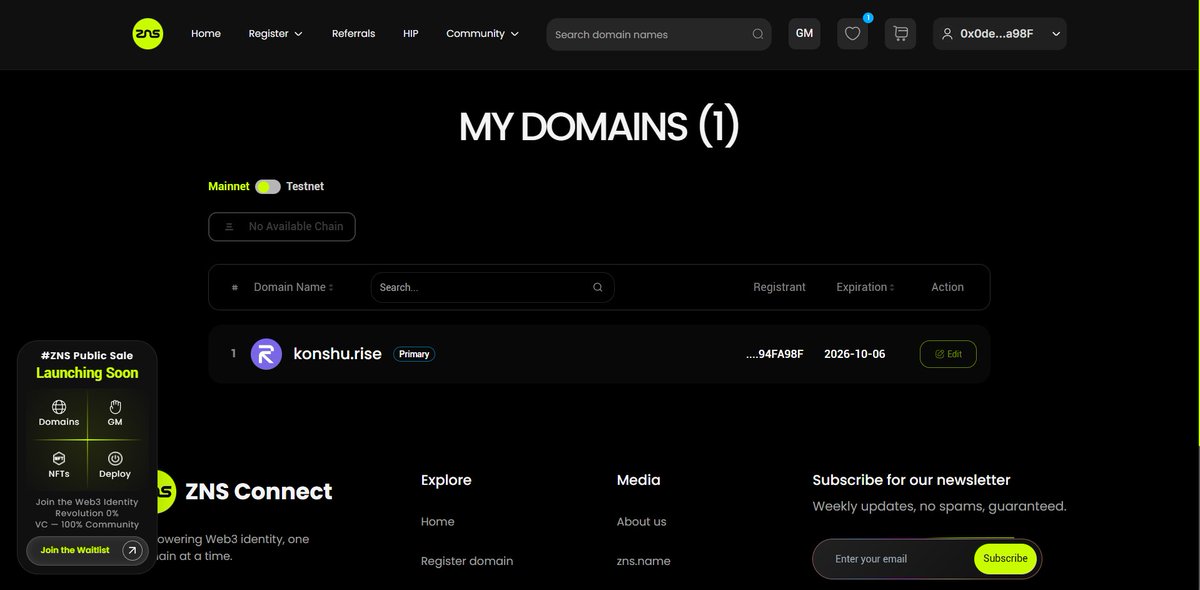Click the Mainnet label
Screen dimensions: 1200x590
[x=229, y=187]
